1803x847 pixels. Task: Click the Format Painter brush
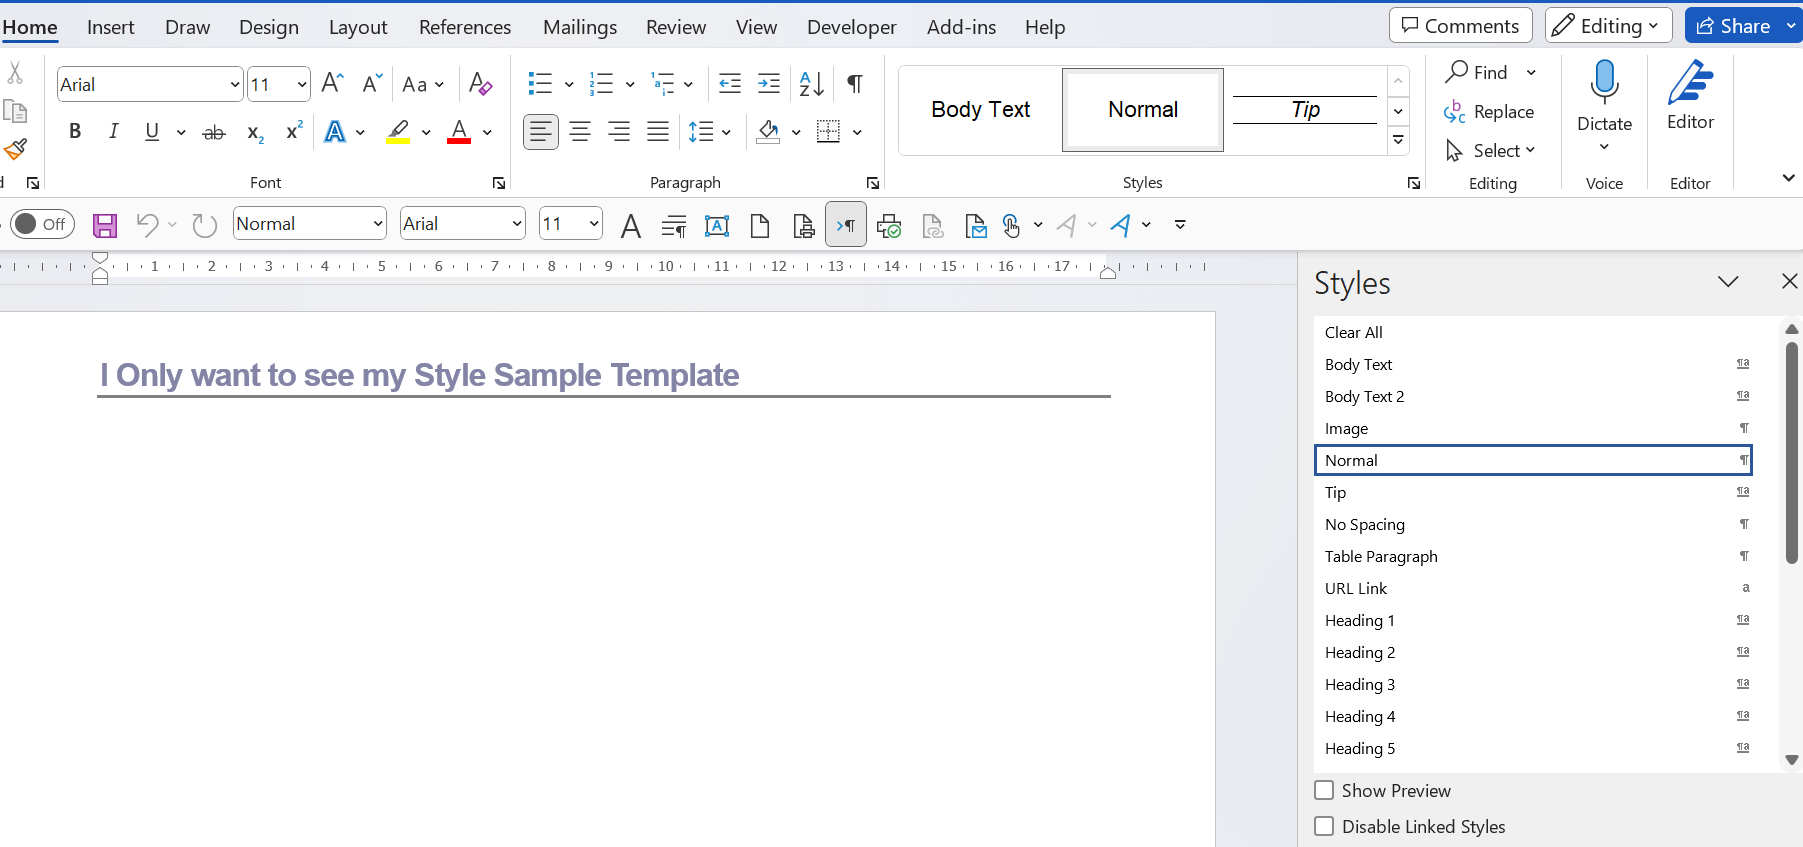pyautogui.click(x=15, y=150)
